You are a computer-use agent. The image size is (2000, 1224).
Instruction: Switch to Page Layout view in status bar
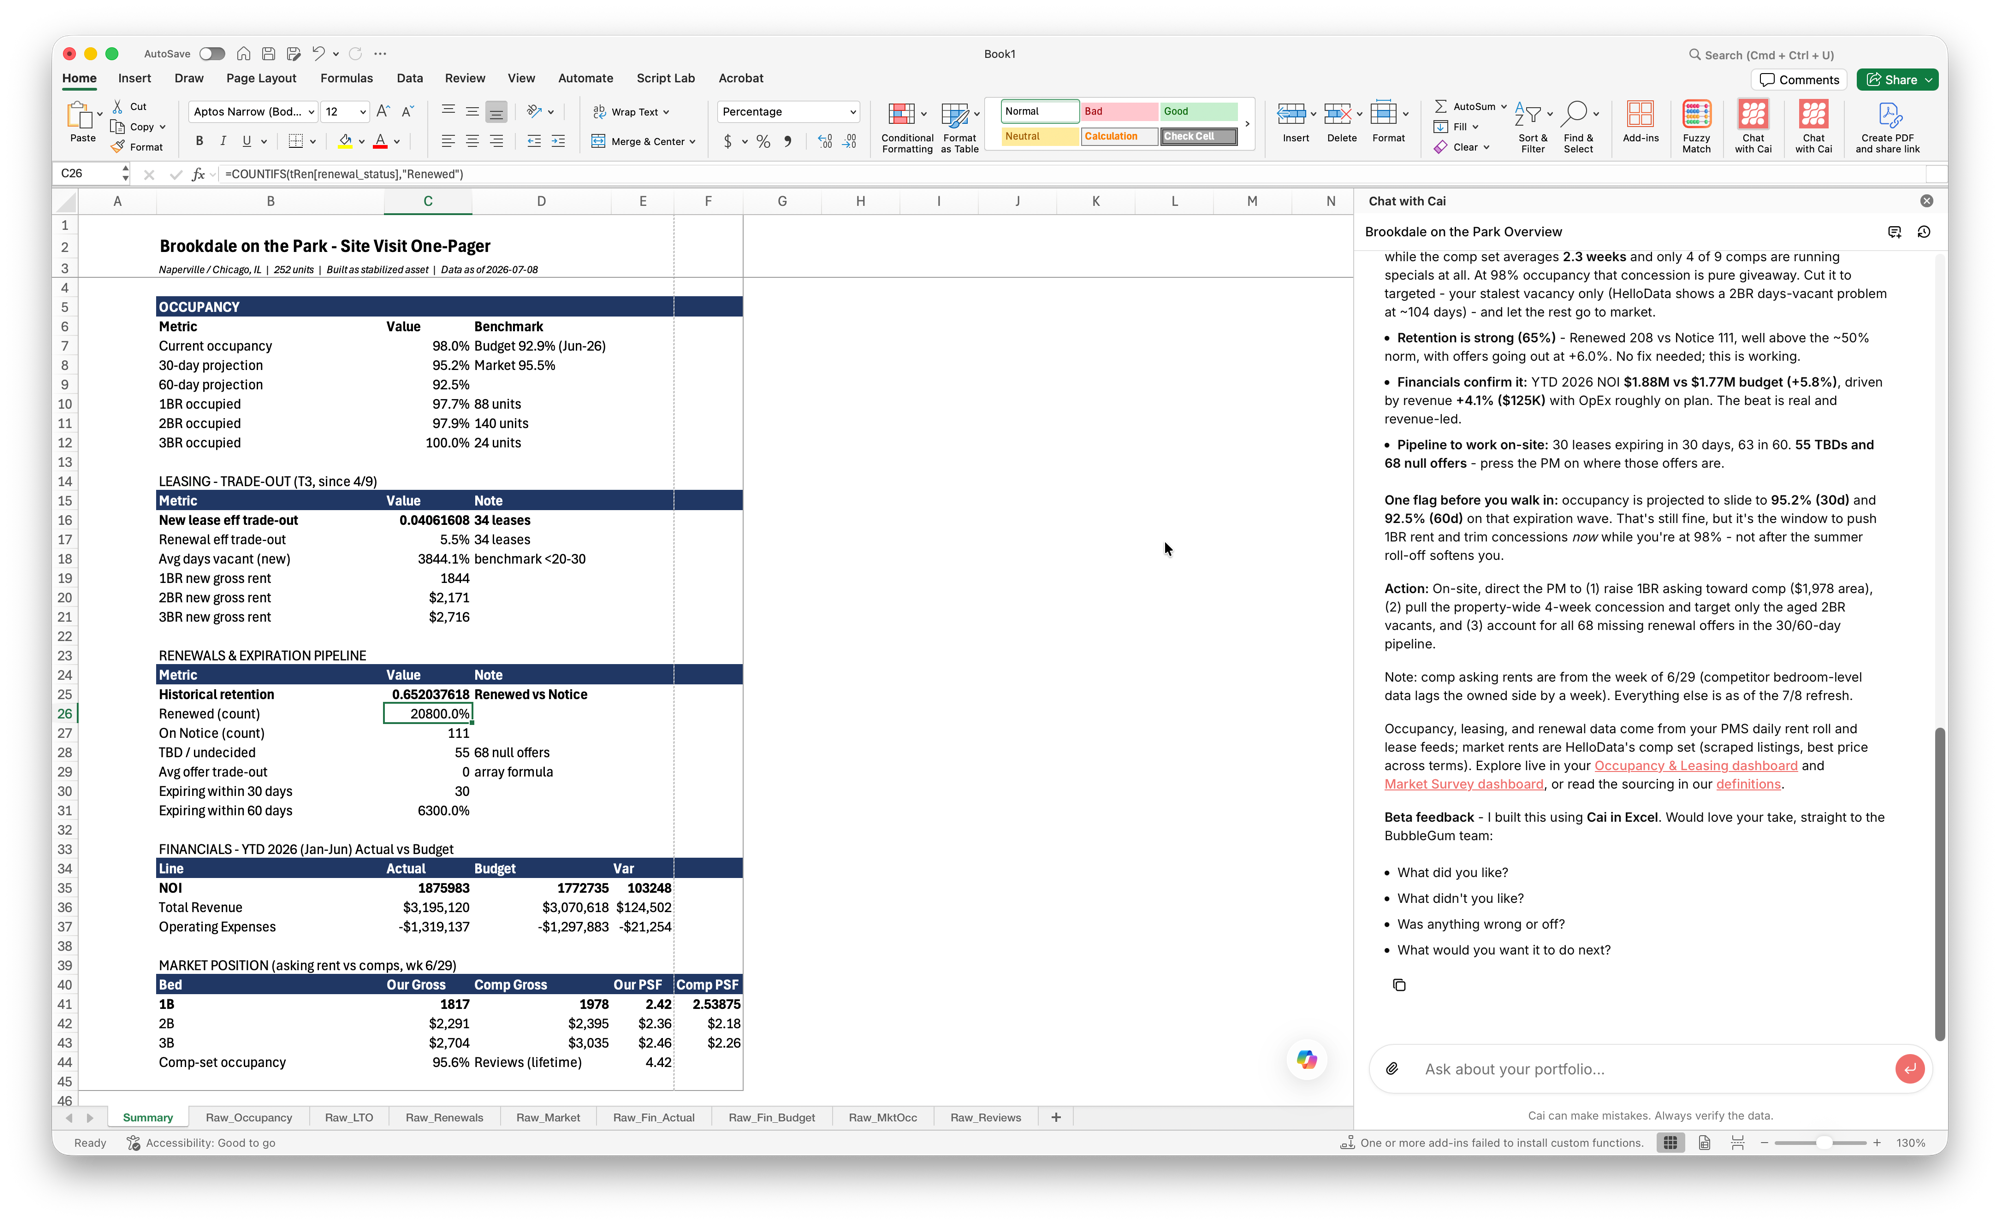coord(1704,1143)
